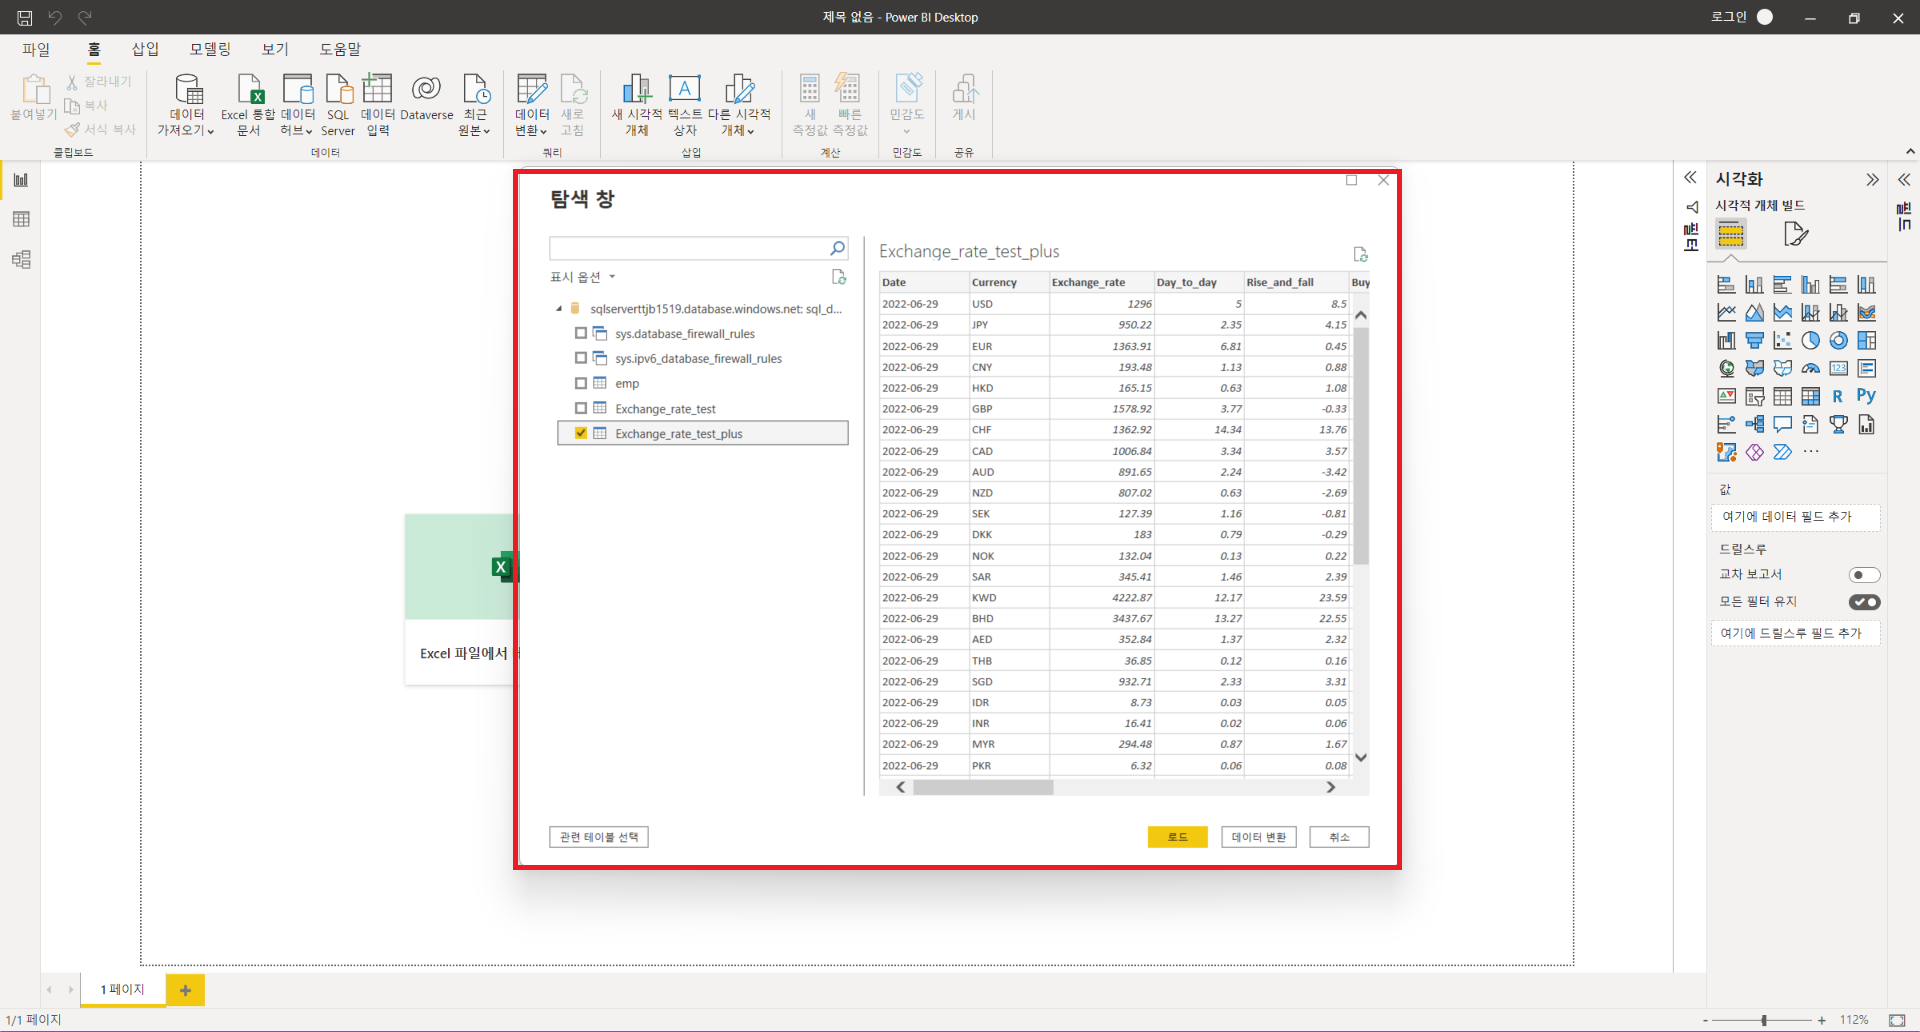Image resolution: width=1920 pixels, height=1032 pixels.
Task: Click the search magnifier in navigator
Action: pos(838,248)
